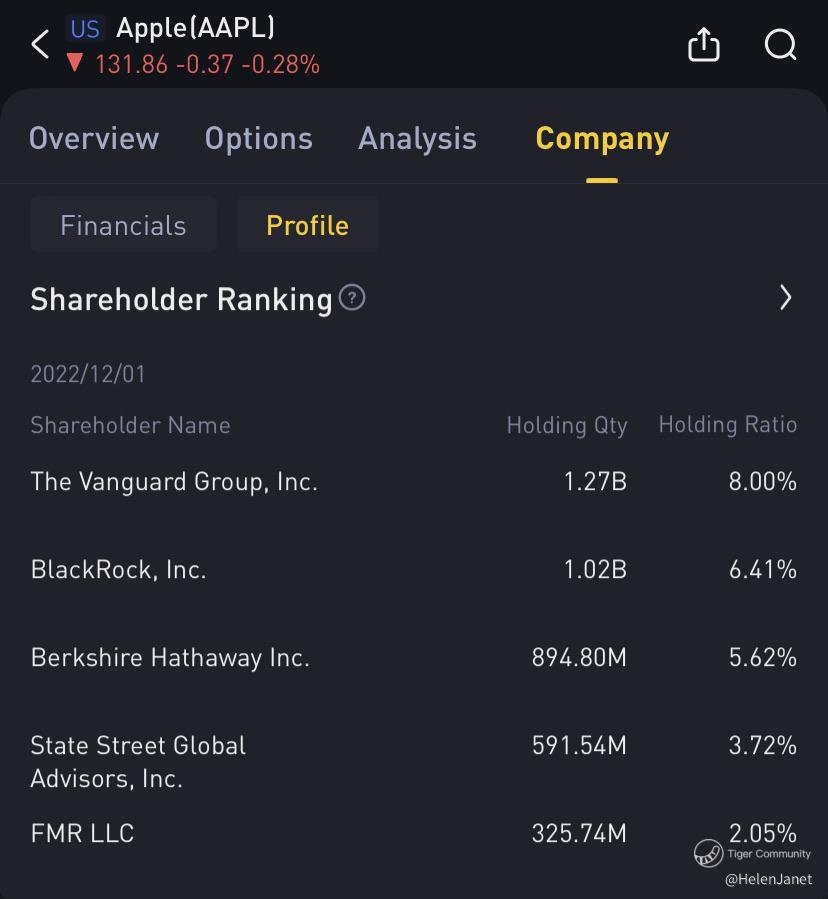Open The Vanguard Group, Inc. row
828x899 pixels.
point(174,482)
